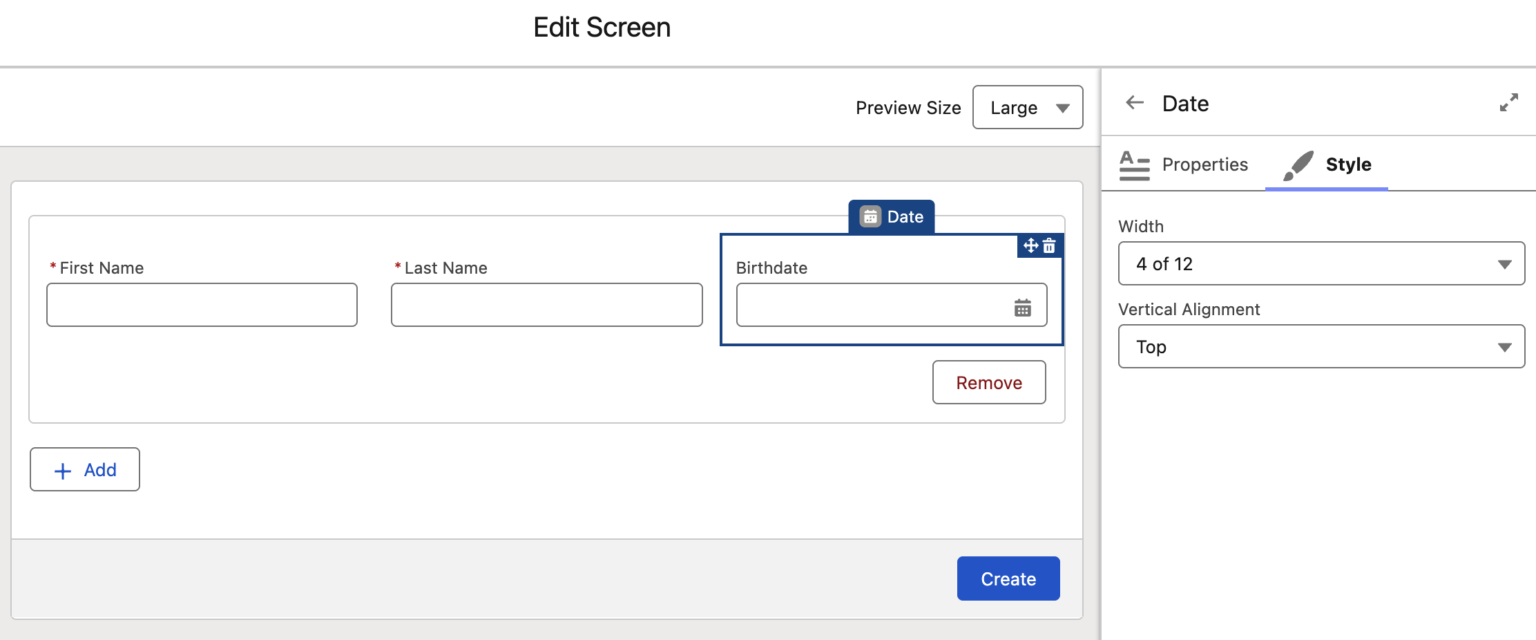The image size is (1536, 640).
Task: Click the calendar icon on the Date badge
Action: pos(870,216)
